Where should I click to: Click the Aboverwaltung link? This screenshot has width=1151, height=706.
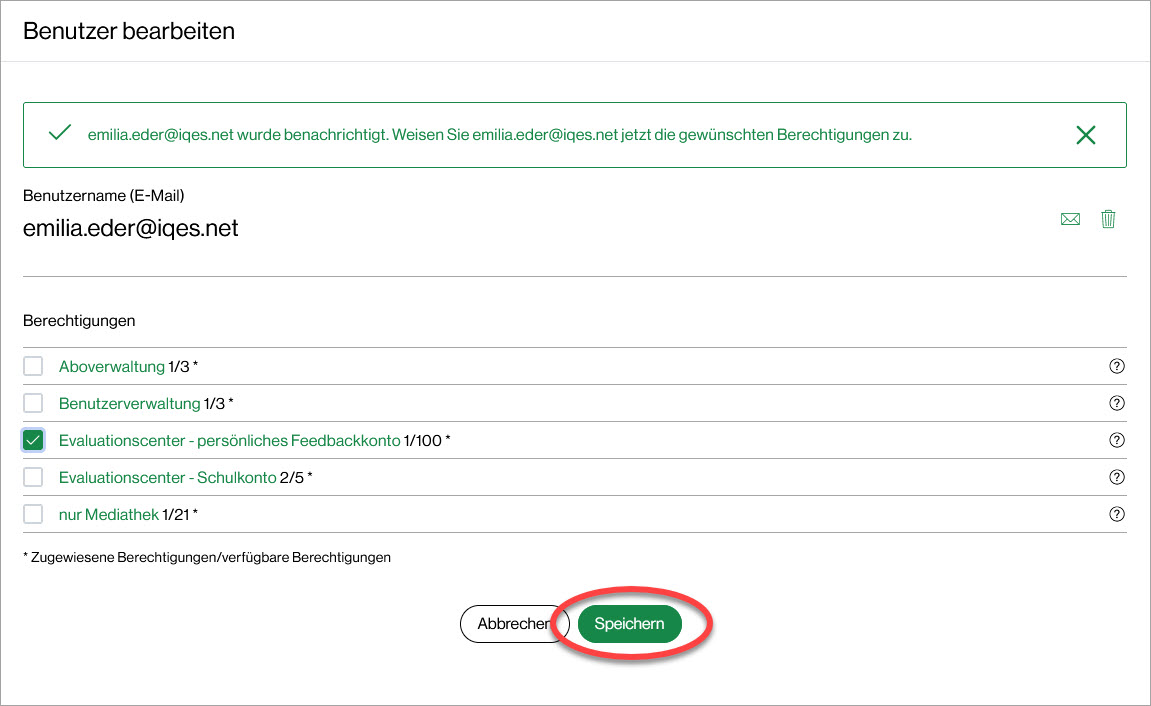[x=111, y=367]
